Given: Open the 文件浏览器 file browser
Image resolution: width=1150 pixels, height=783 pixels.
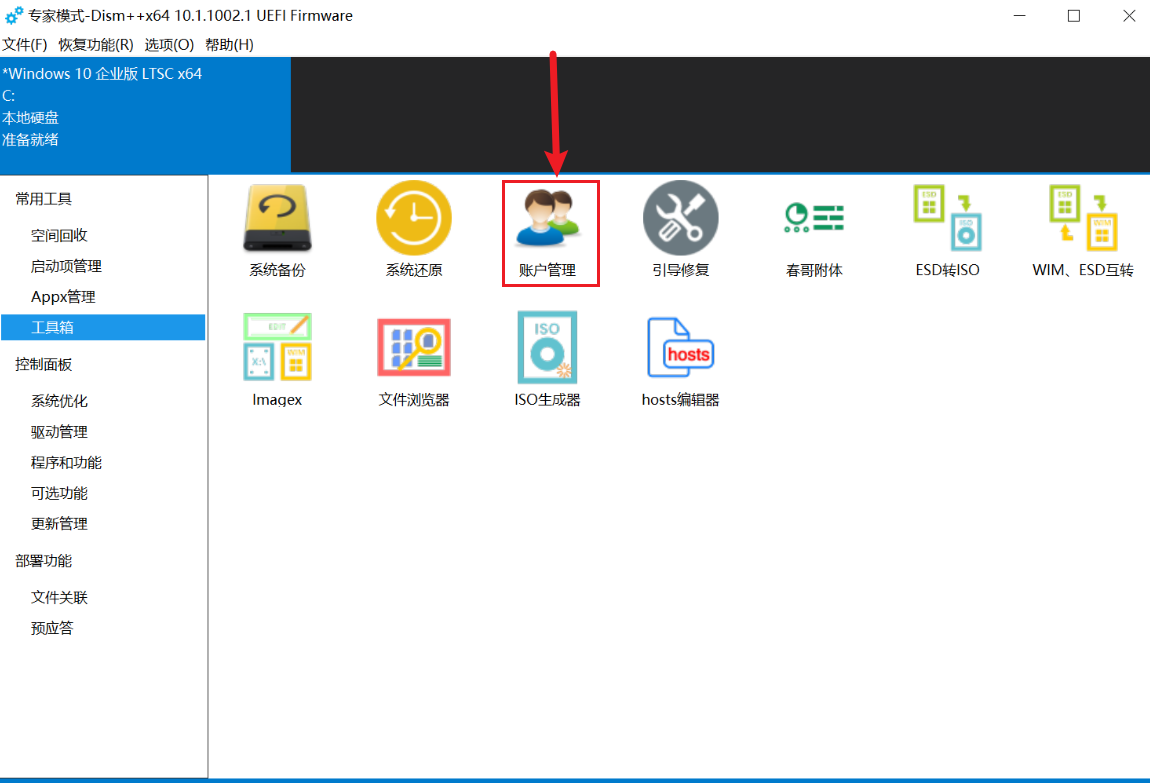Looking at the screenshot, I should (x=414, y=360).
